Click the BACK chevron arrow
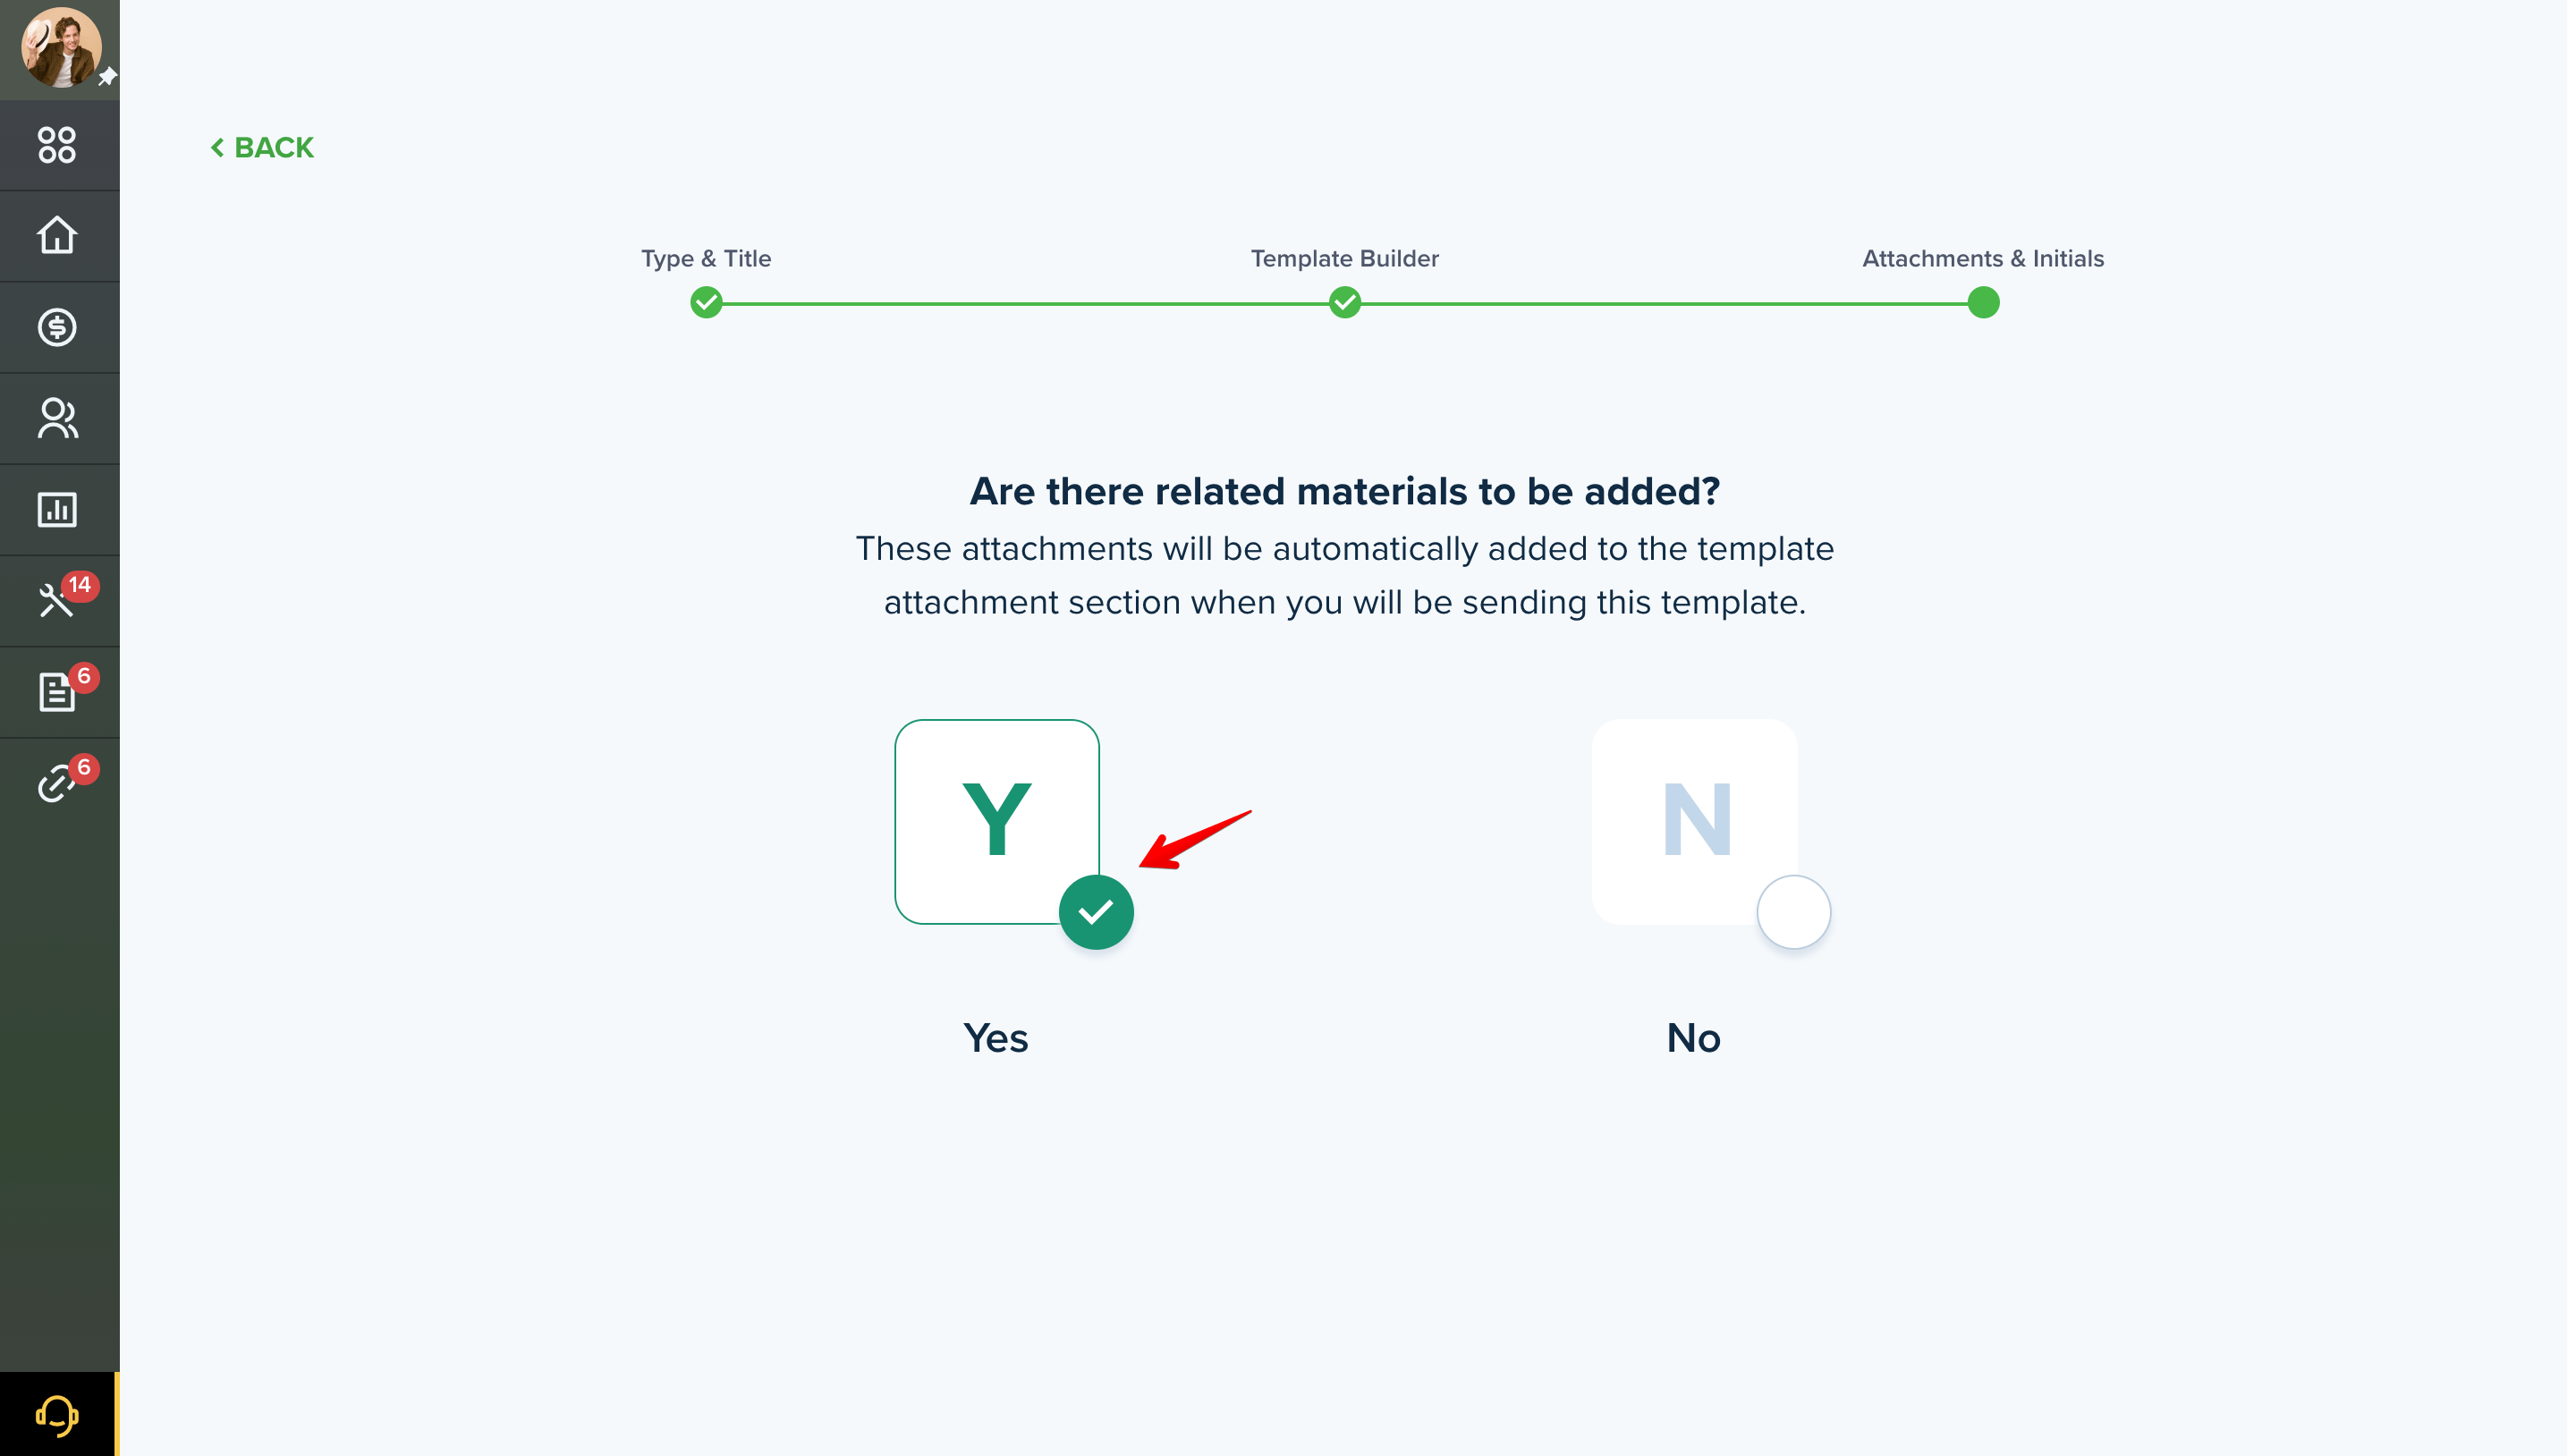This screenshot has width=2567, height=1456. (217, 148)
